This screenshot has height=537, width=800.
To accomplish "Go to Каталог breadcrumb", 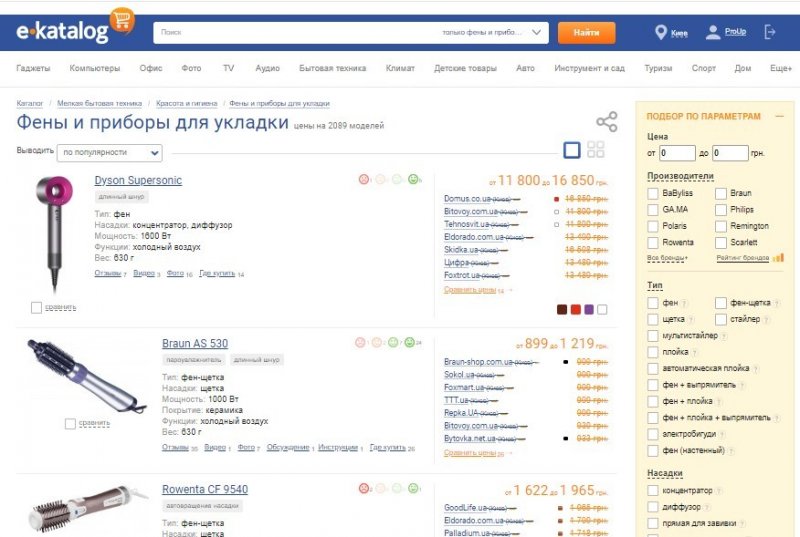I will tap(30, 103).
